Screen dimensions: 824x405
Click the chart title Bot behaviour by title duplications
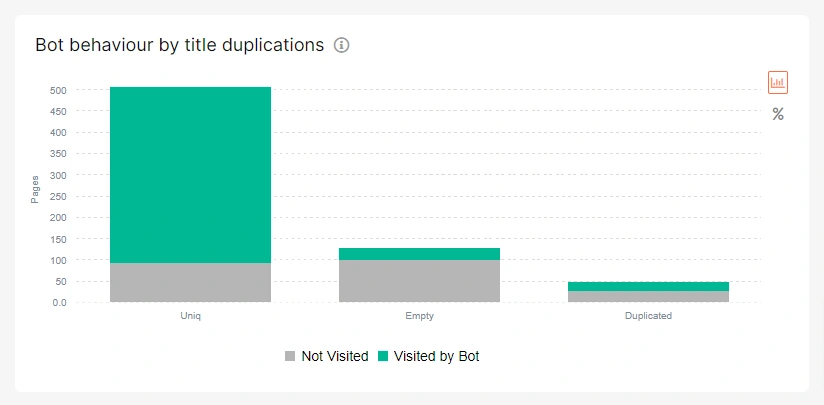[179, 45]
